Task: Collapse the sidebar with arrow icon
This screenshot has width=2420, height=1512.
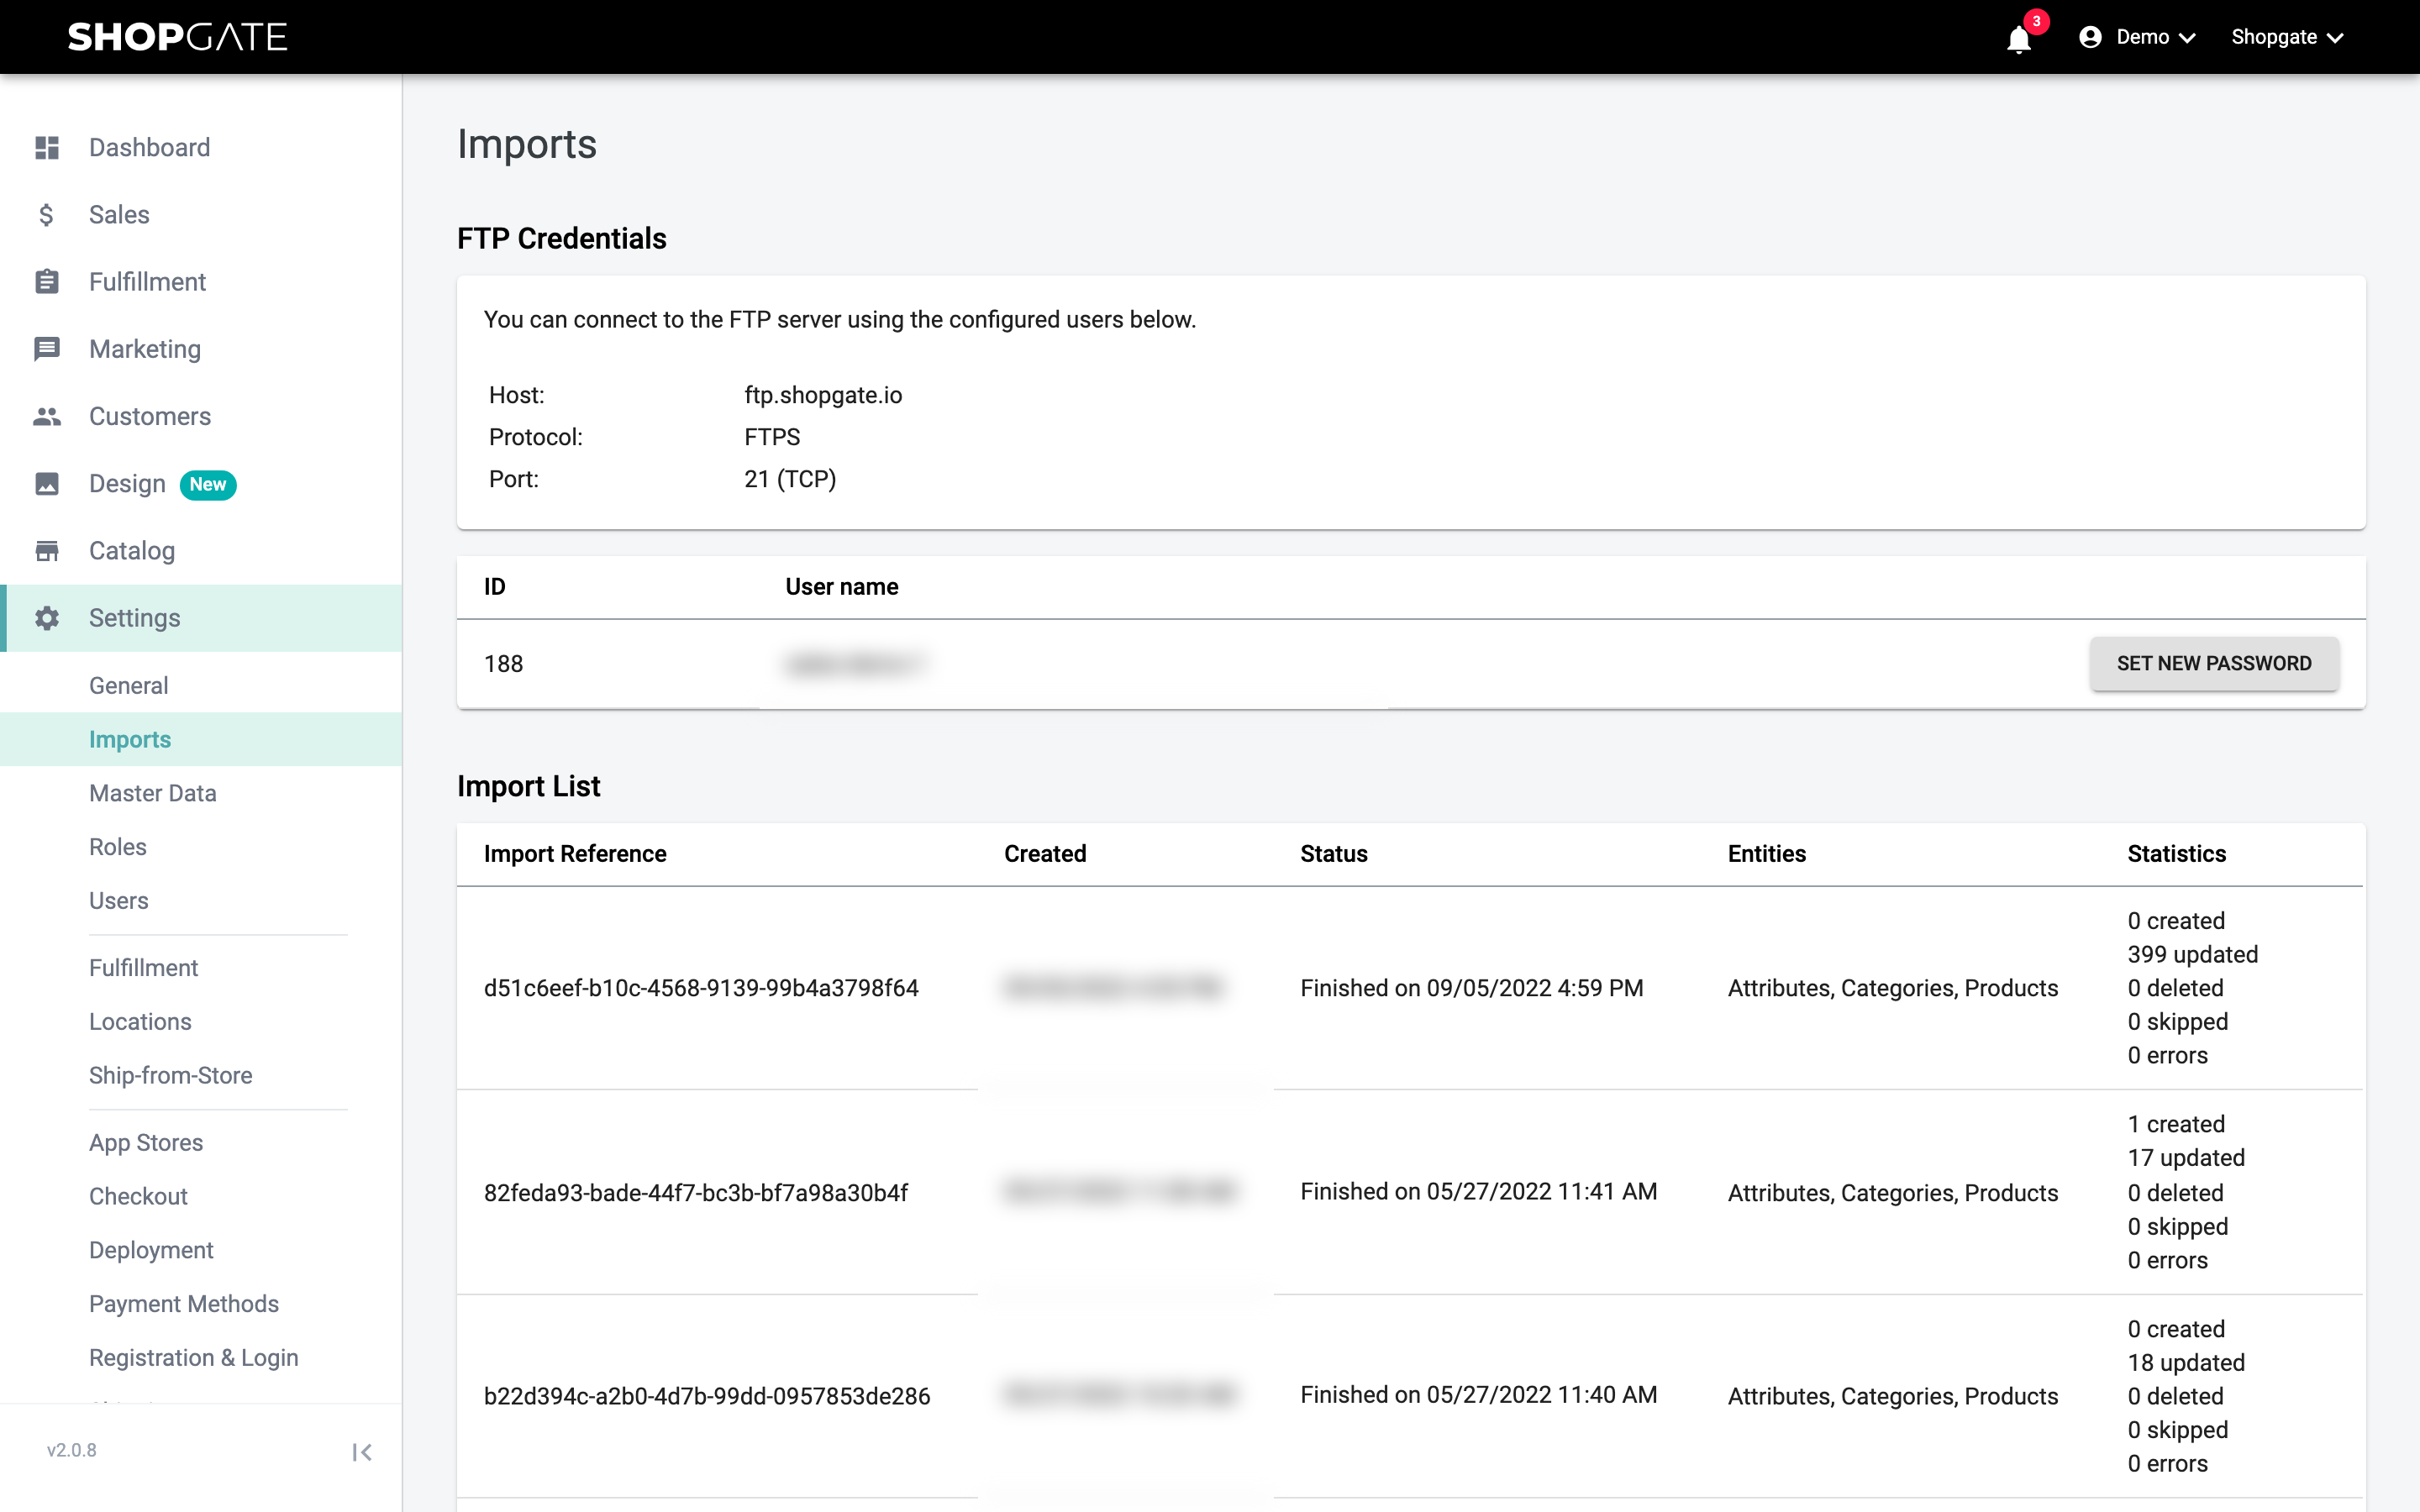Action: (x=362, y=1452)
